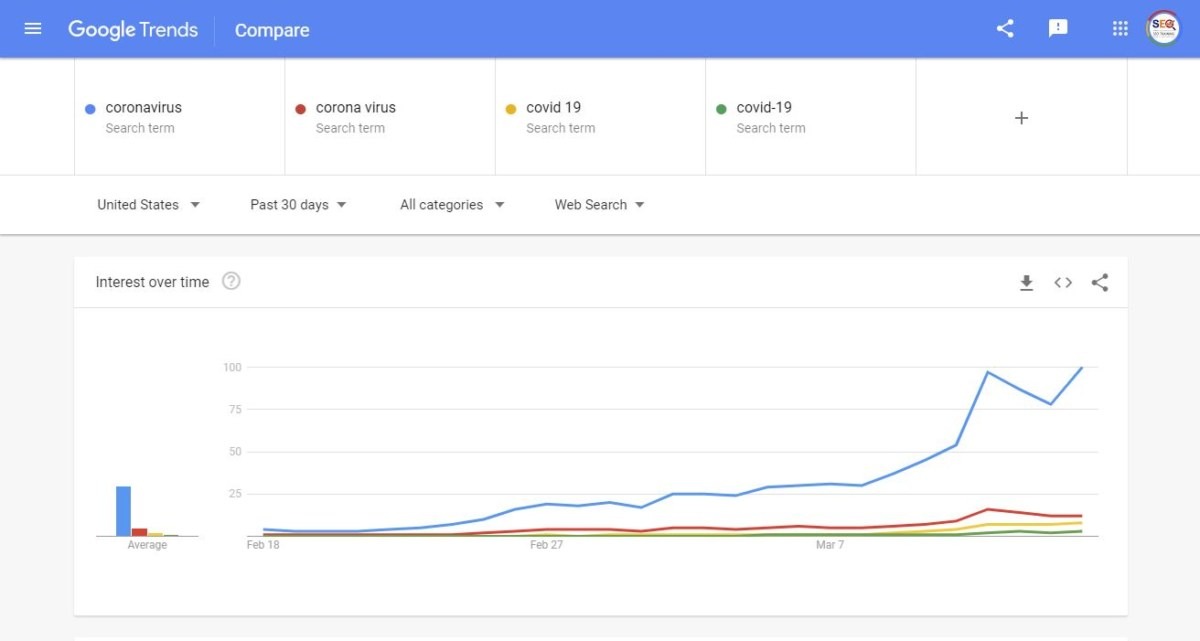Share this comparison via header icon
The width and height of the screenshot is (1200, 641).
(1005, 29)
